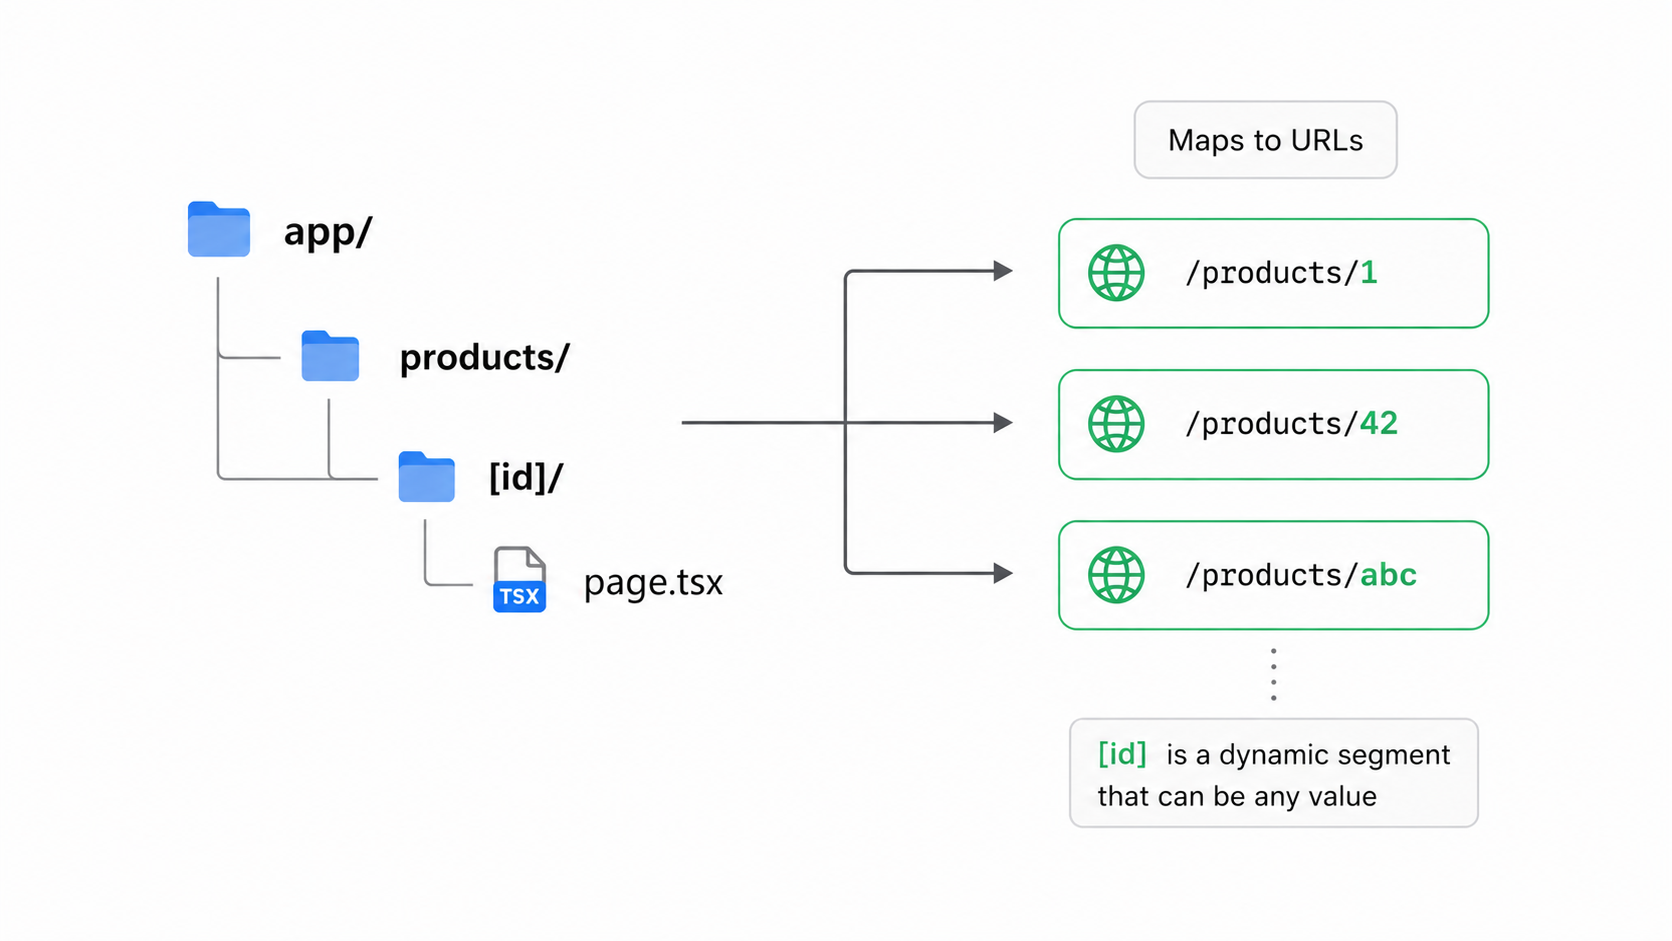Click the TSX file icon
1672x941 pixels.
(520, 580)
